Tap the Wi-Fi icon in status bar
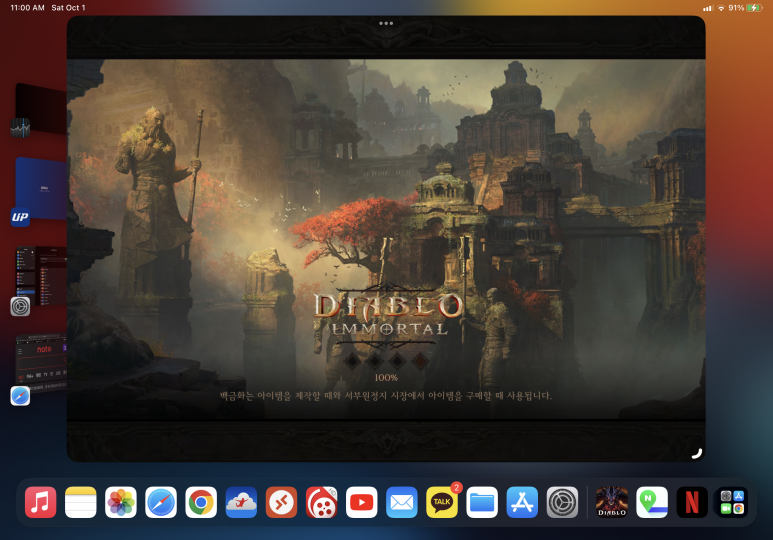 (721, 8)
